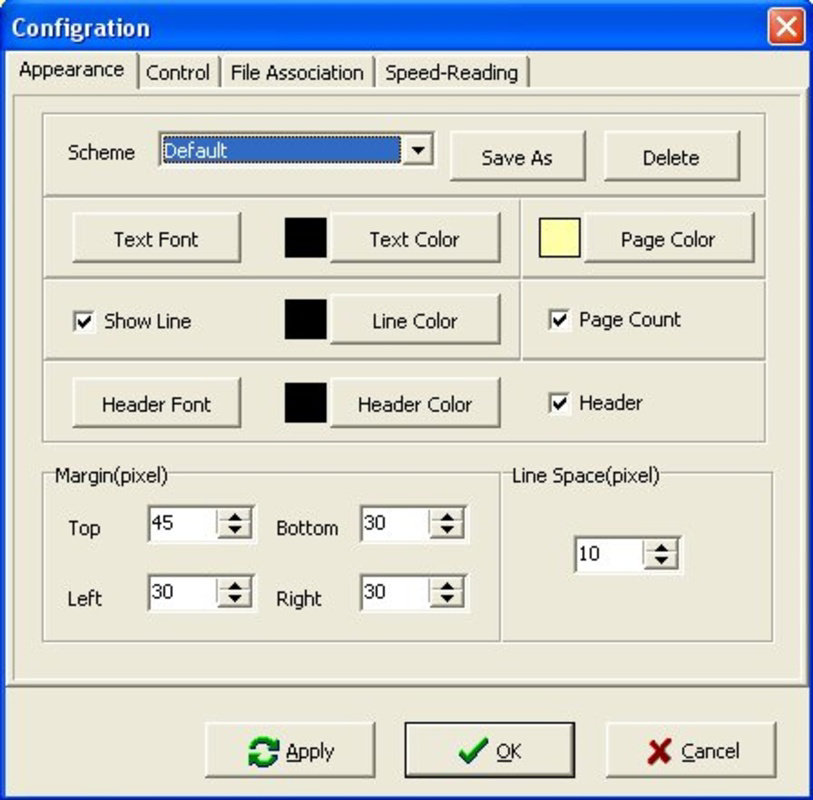The width and height of the screenshot is (813, 800).
Task: Click the black Text Color swatch
Action: pos(305,237)
